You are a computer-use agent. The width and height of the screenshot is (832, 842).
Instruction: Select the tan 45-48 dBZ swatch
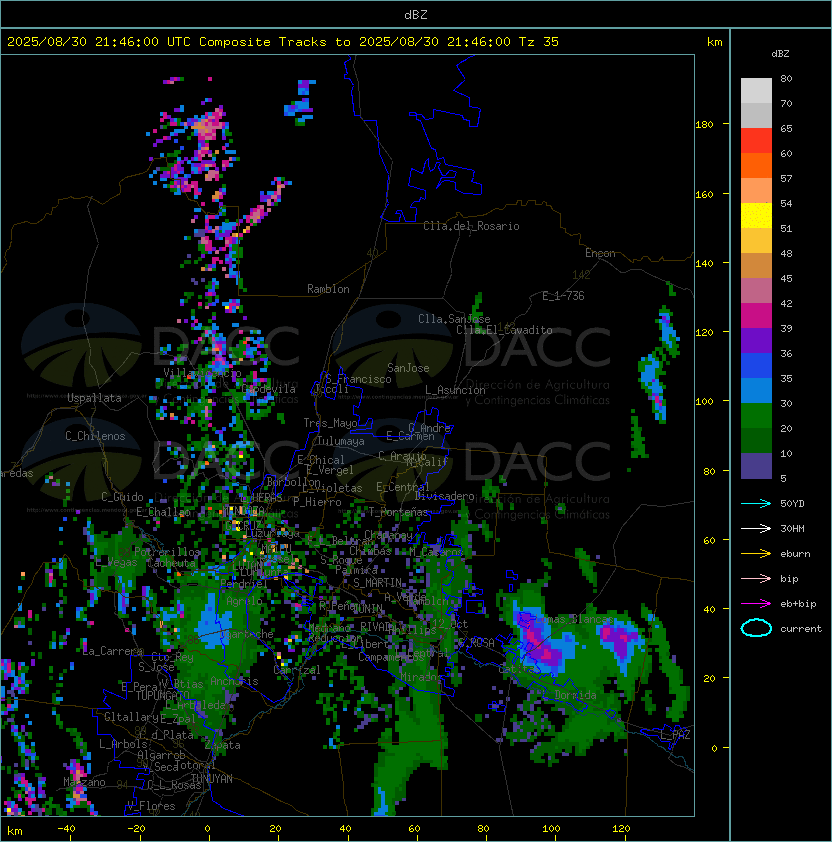[756, 266]
